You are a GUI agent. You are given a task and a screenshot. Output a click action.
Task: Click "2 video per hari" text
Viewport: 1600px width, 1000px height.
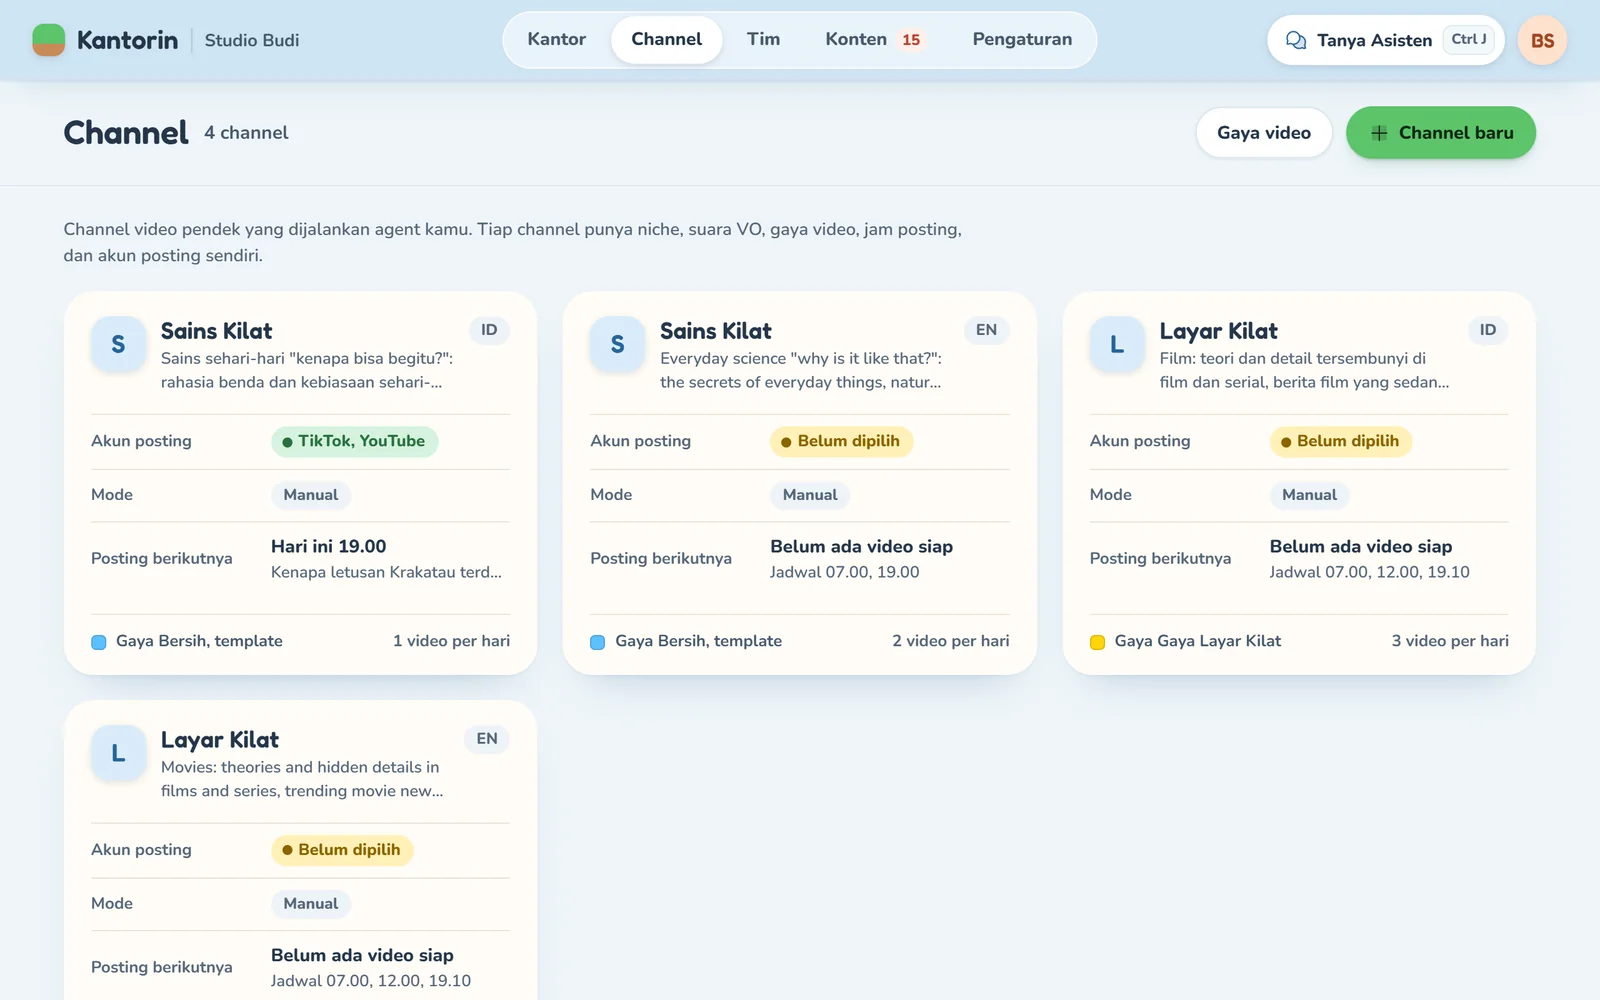pos(950,641)
